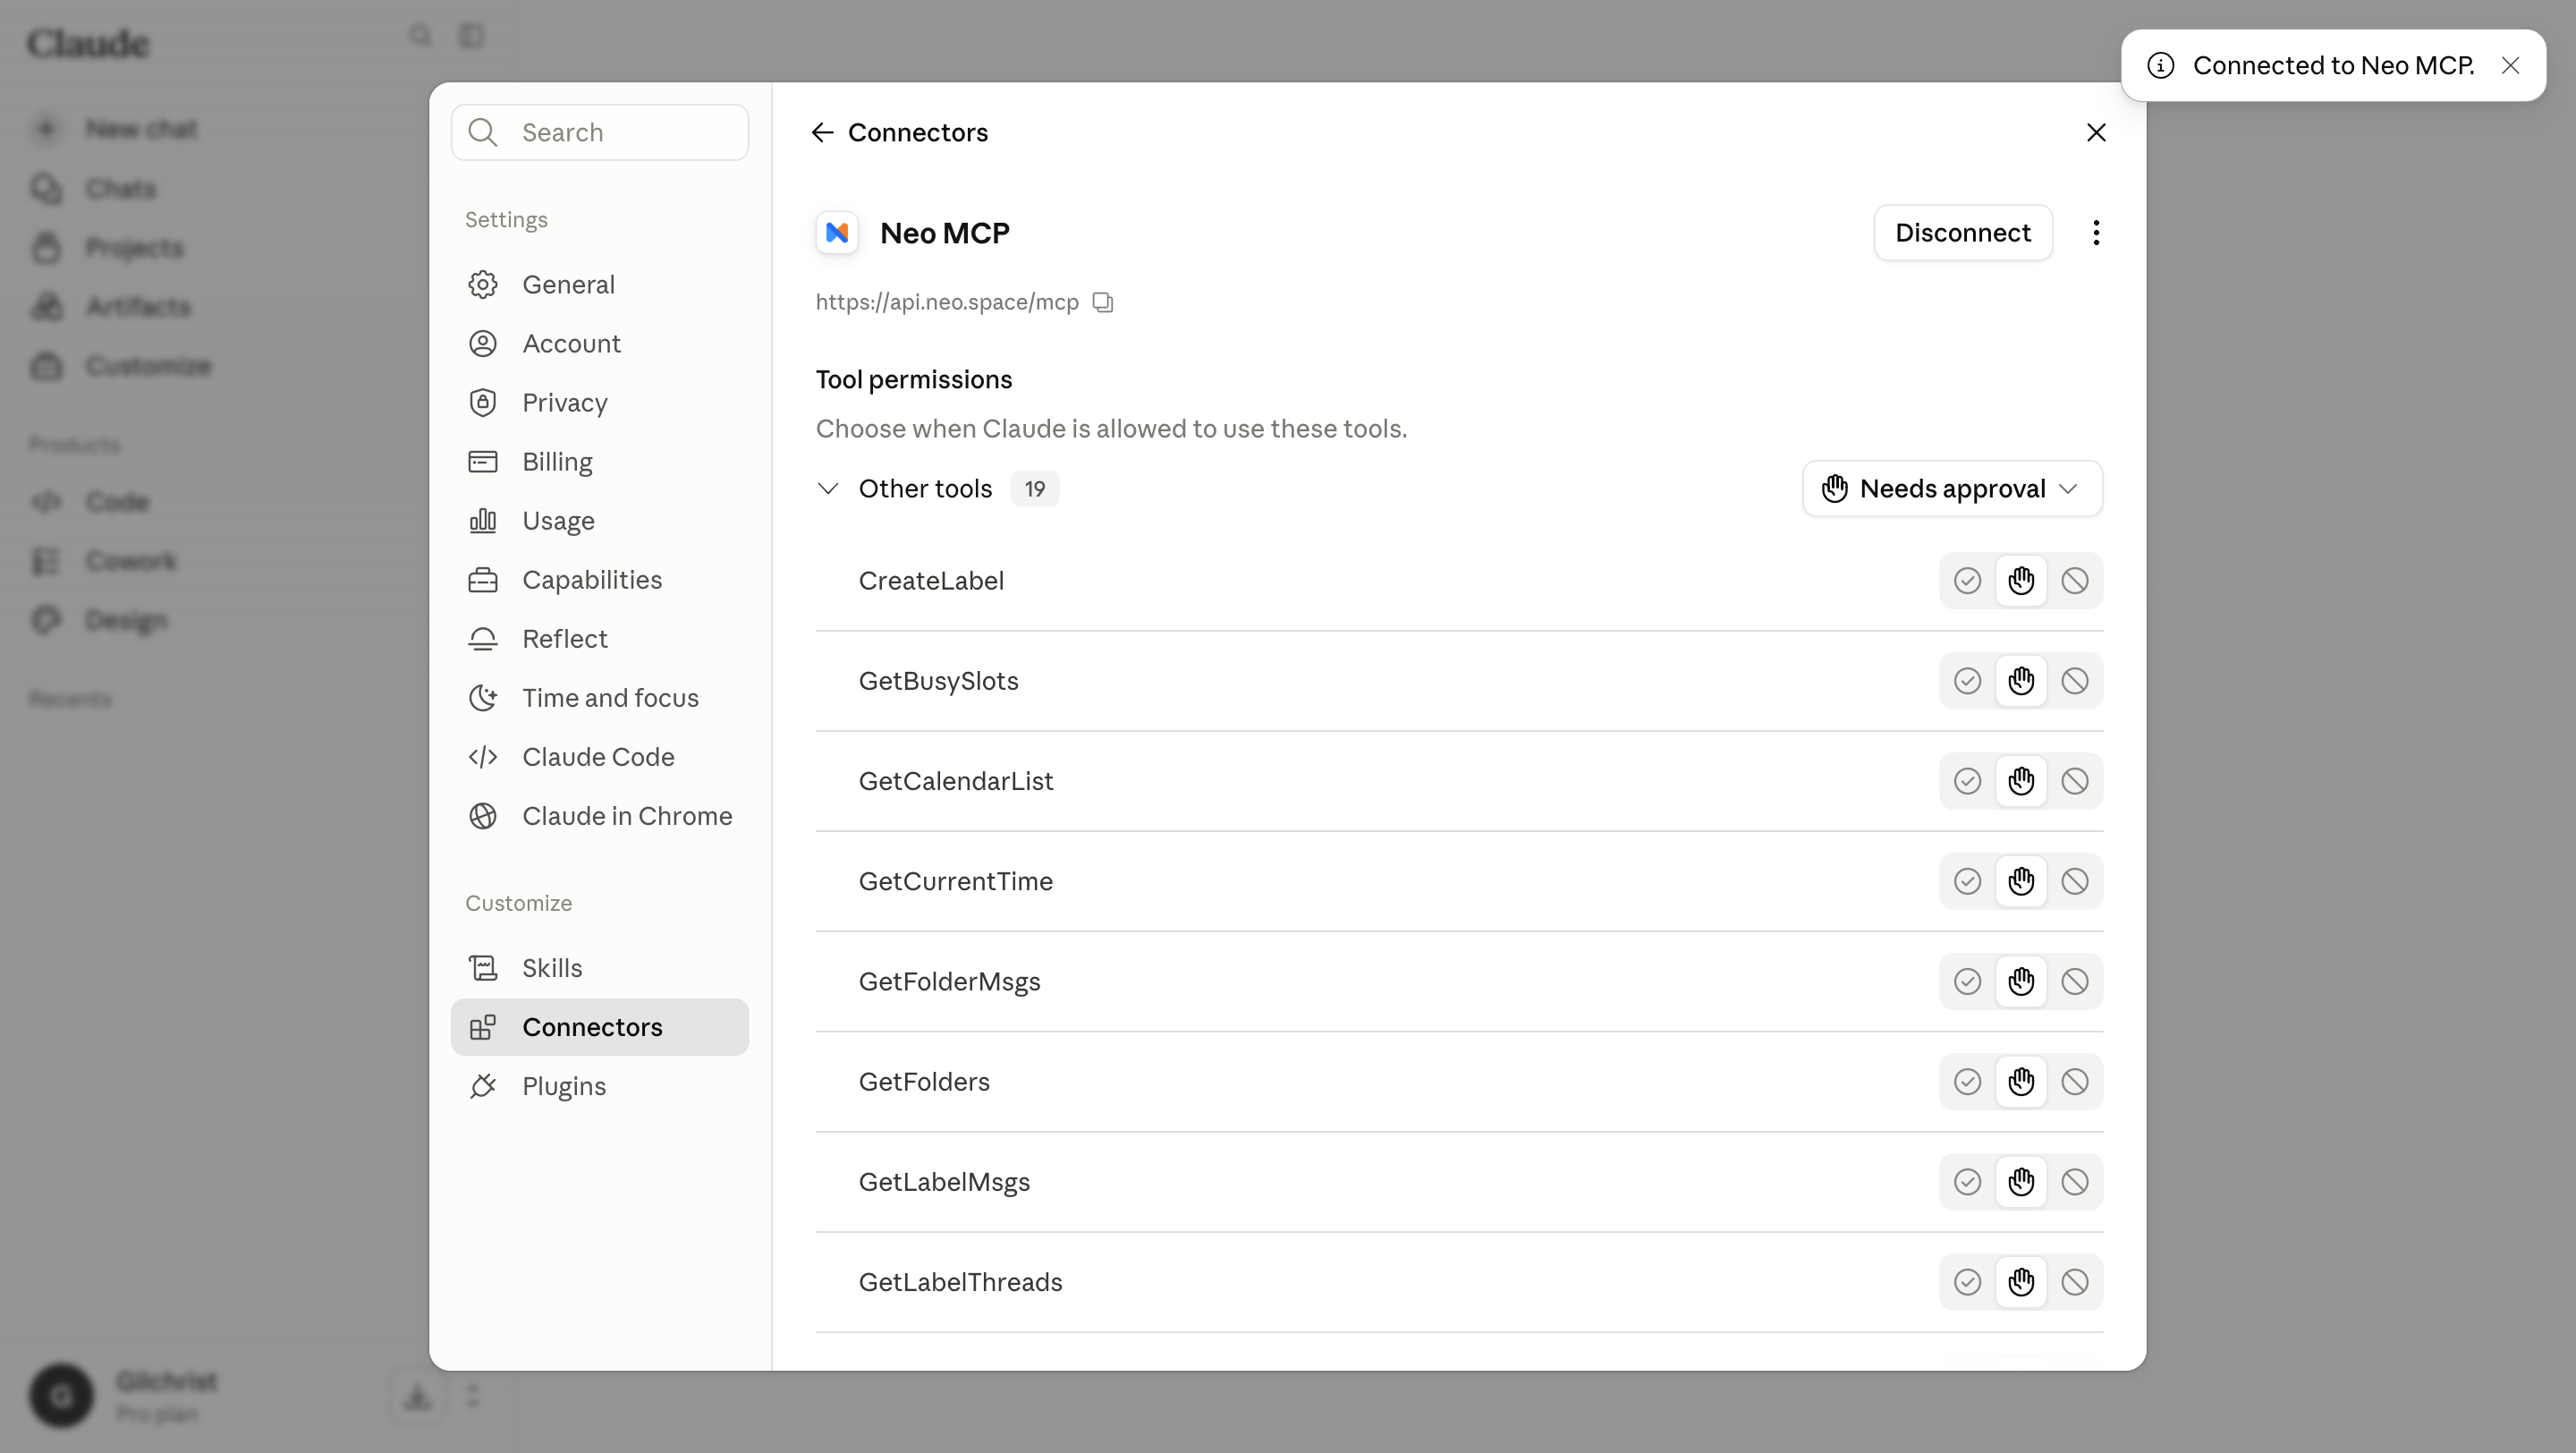Open the Needs approval dropdown
The image size is (2576, 1453).
point(1952,489)
